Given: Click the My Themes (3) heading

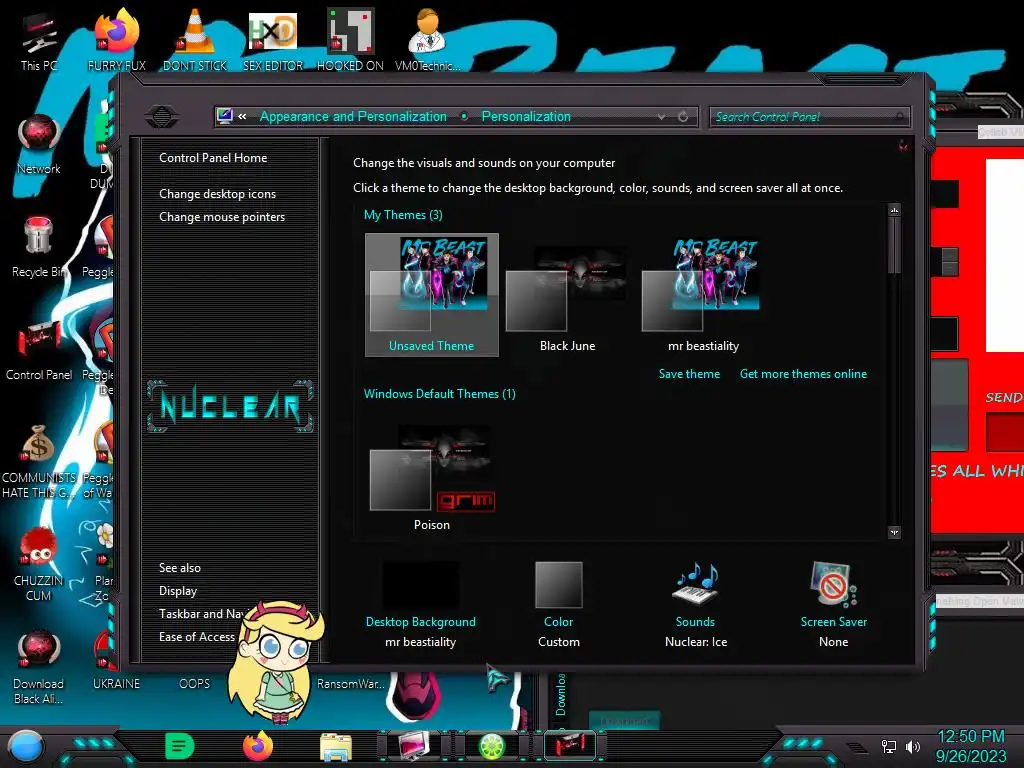Looking at the screenshot, I should point(403,215).
